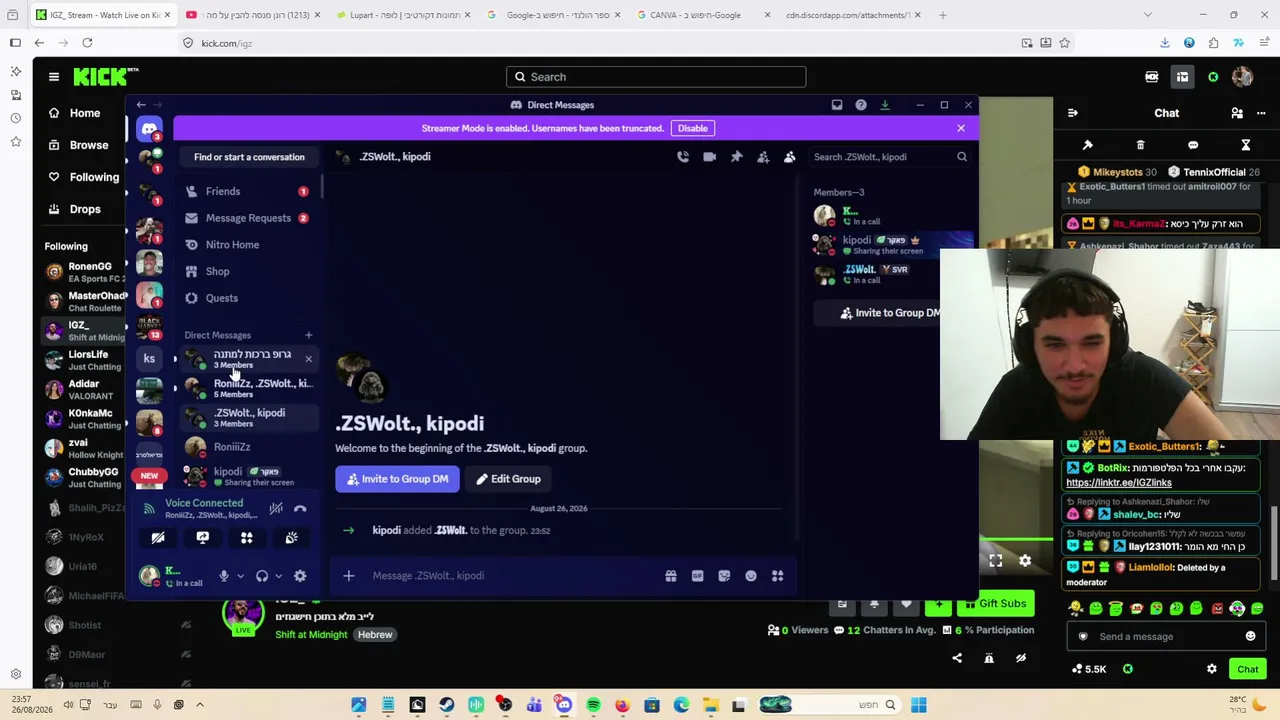Open headphone output options arrow
This screenshot has width=1280, height=720.
[278, 576]
